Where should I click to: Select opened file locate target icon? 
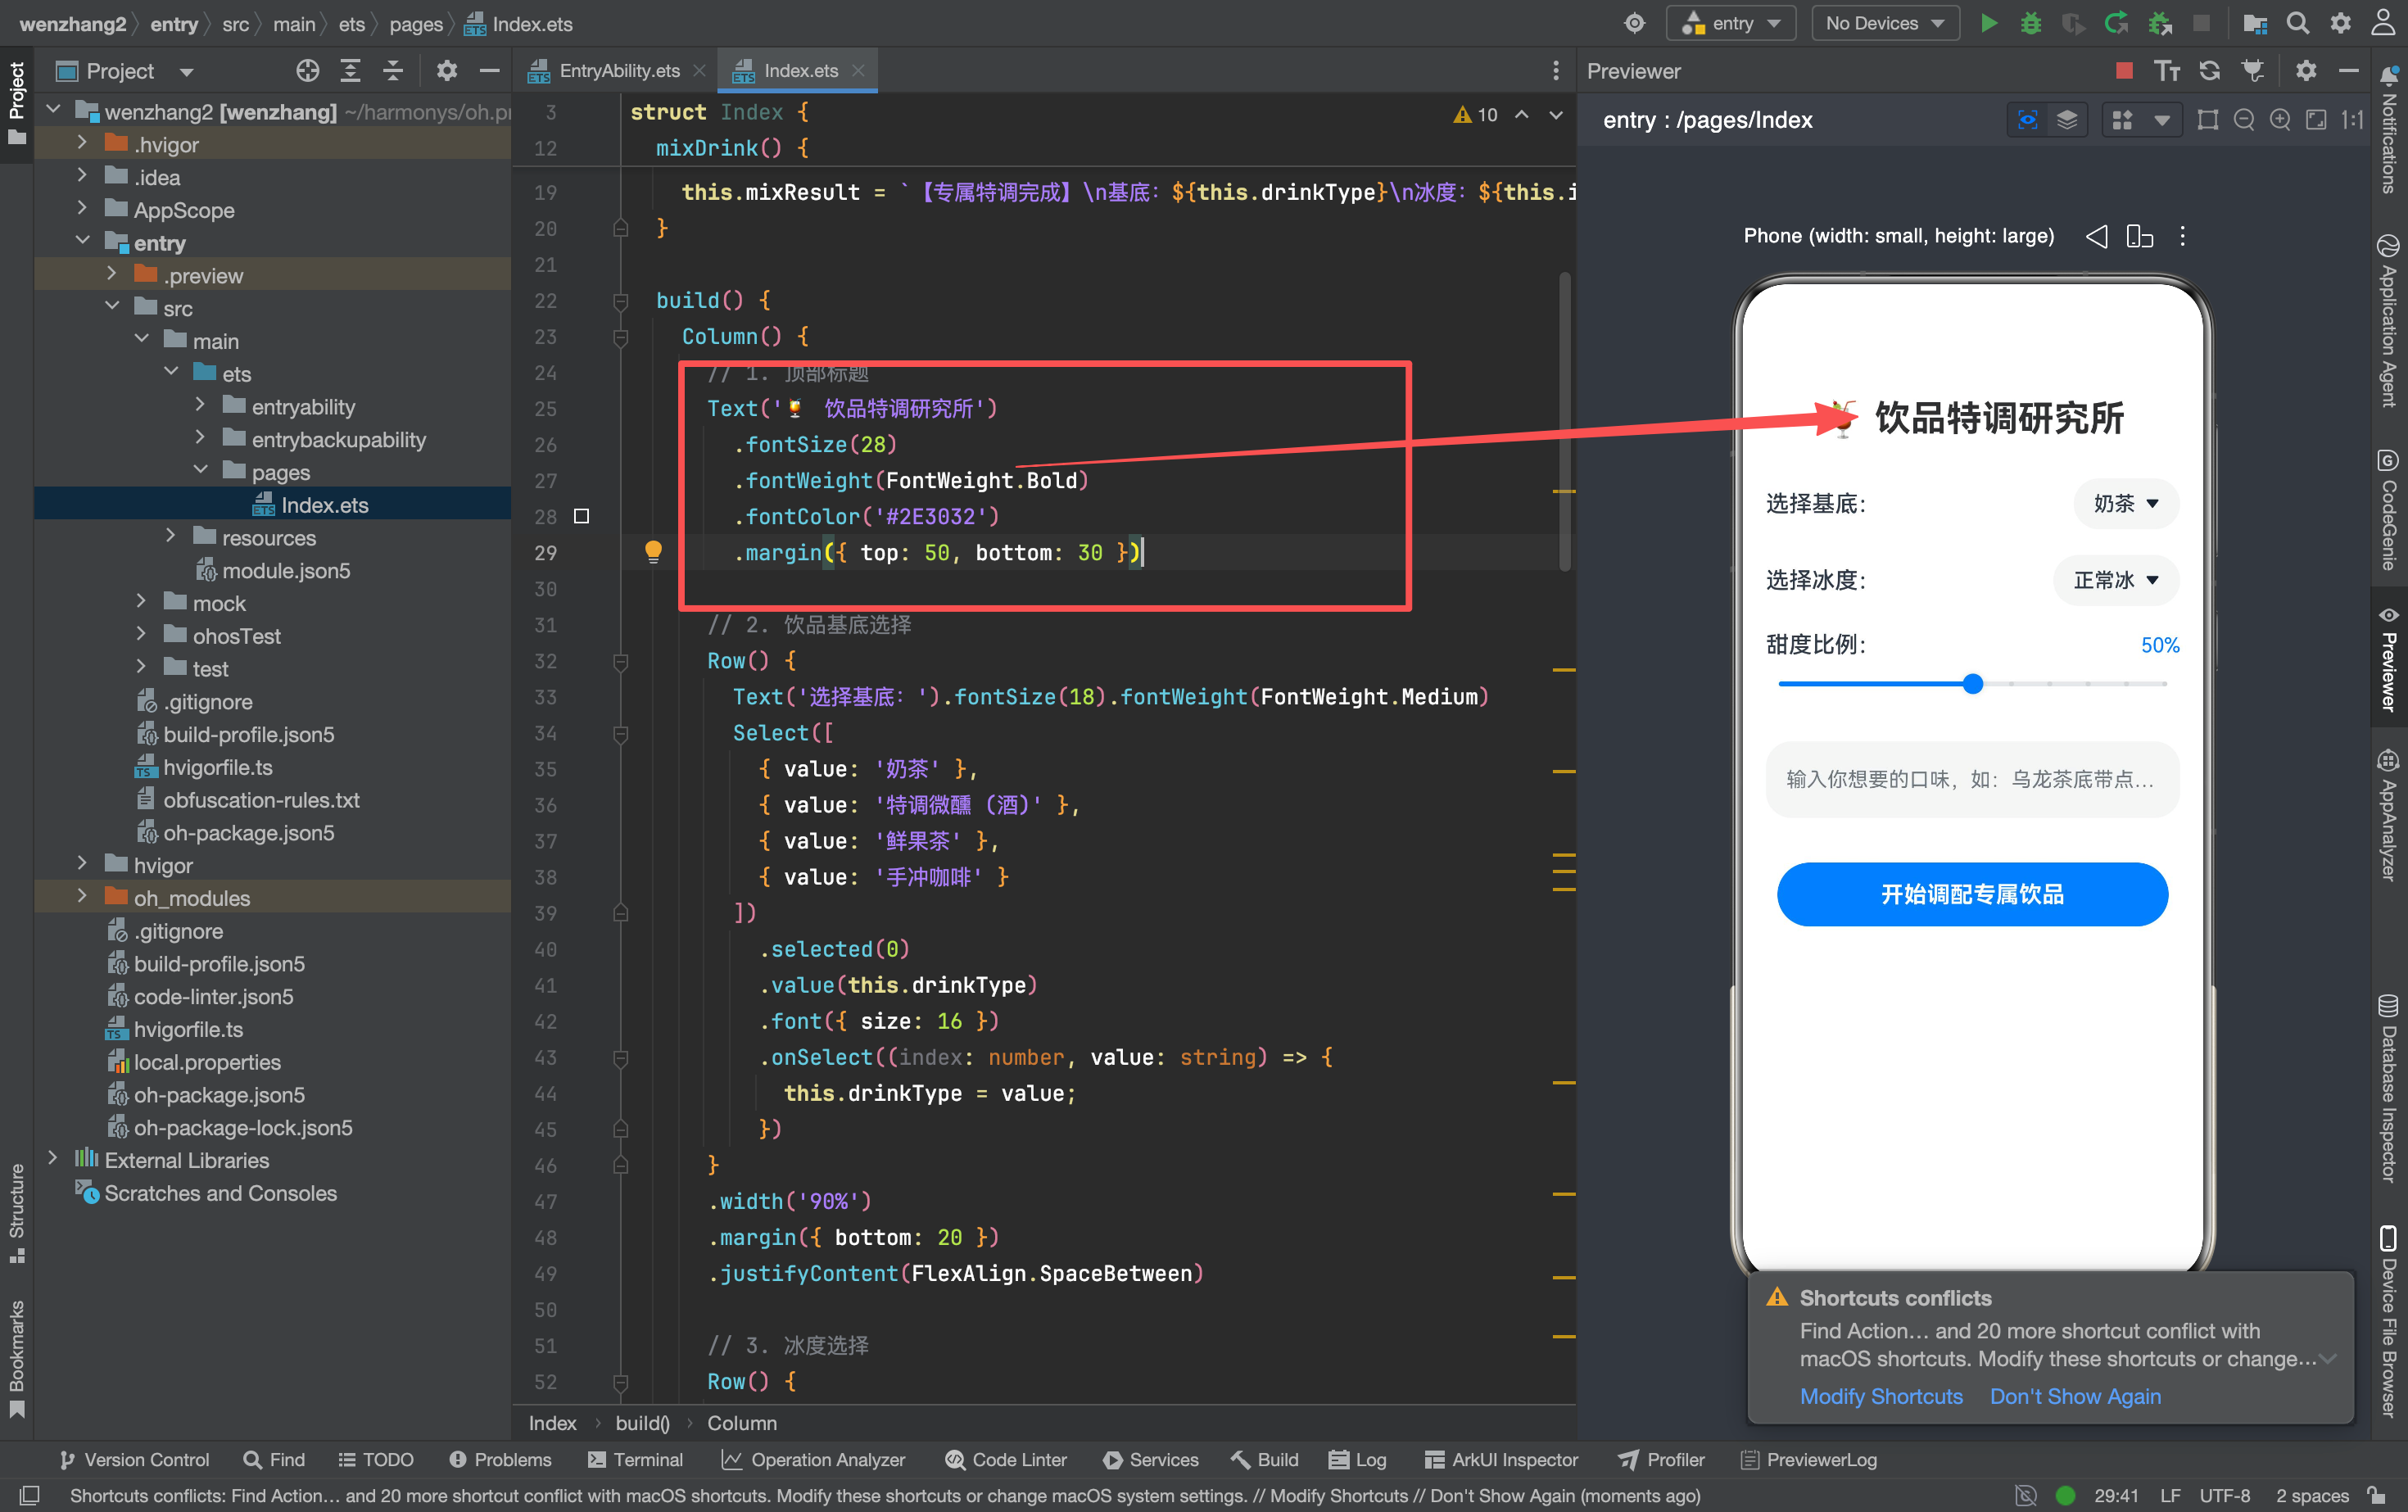308,71
